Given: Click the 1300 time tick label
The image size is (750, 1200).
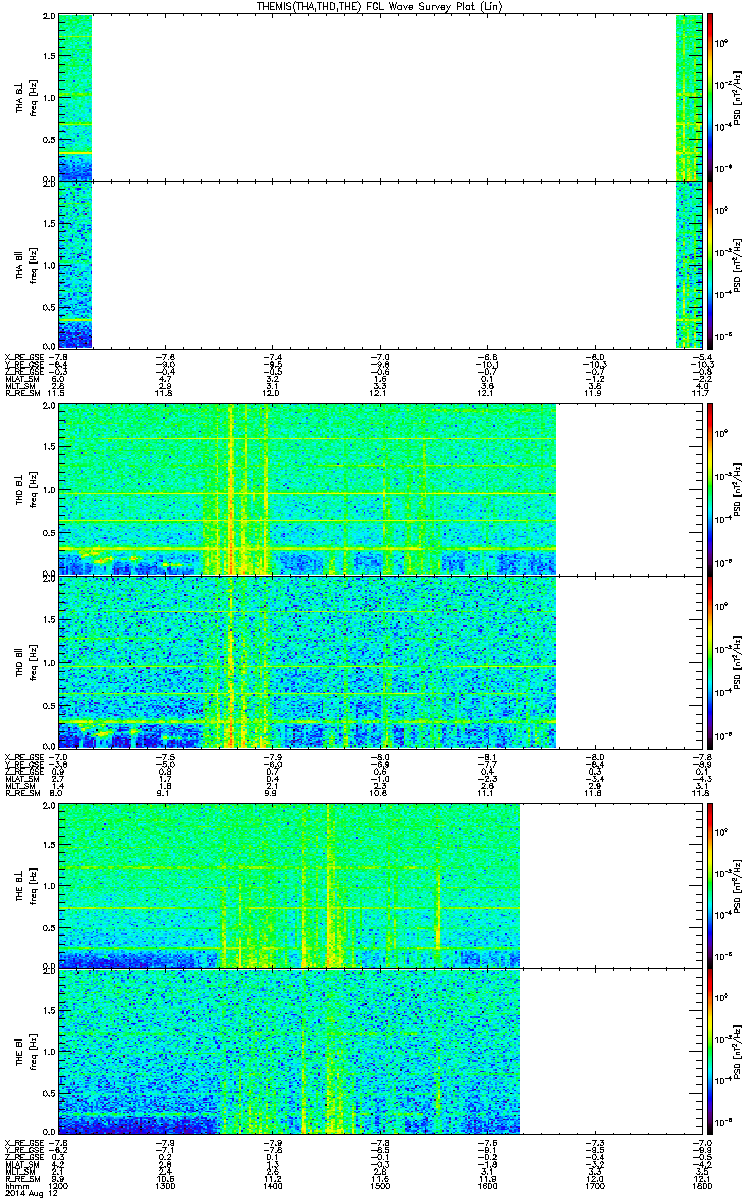Looking at the screenshot, I should 165,1184.
